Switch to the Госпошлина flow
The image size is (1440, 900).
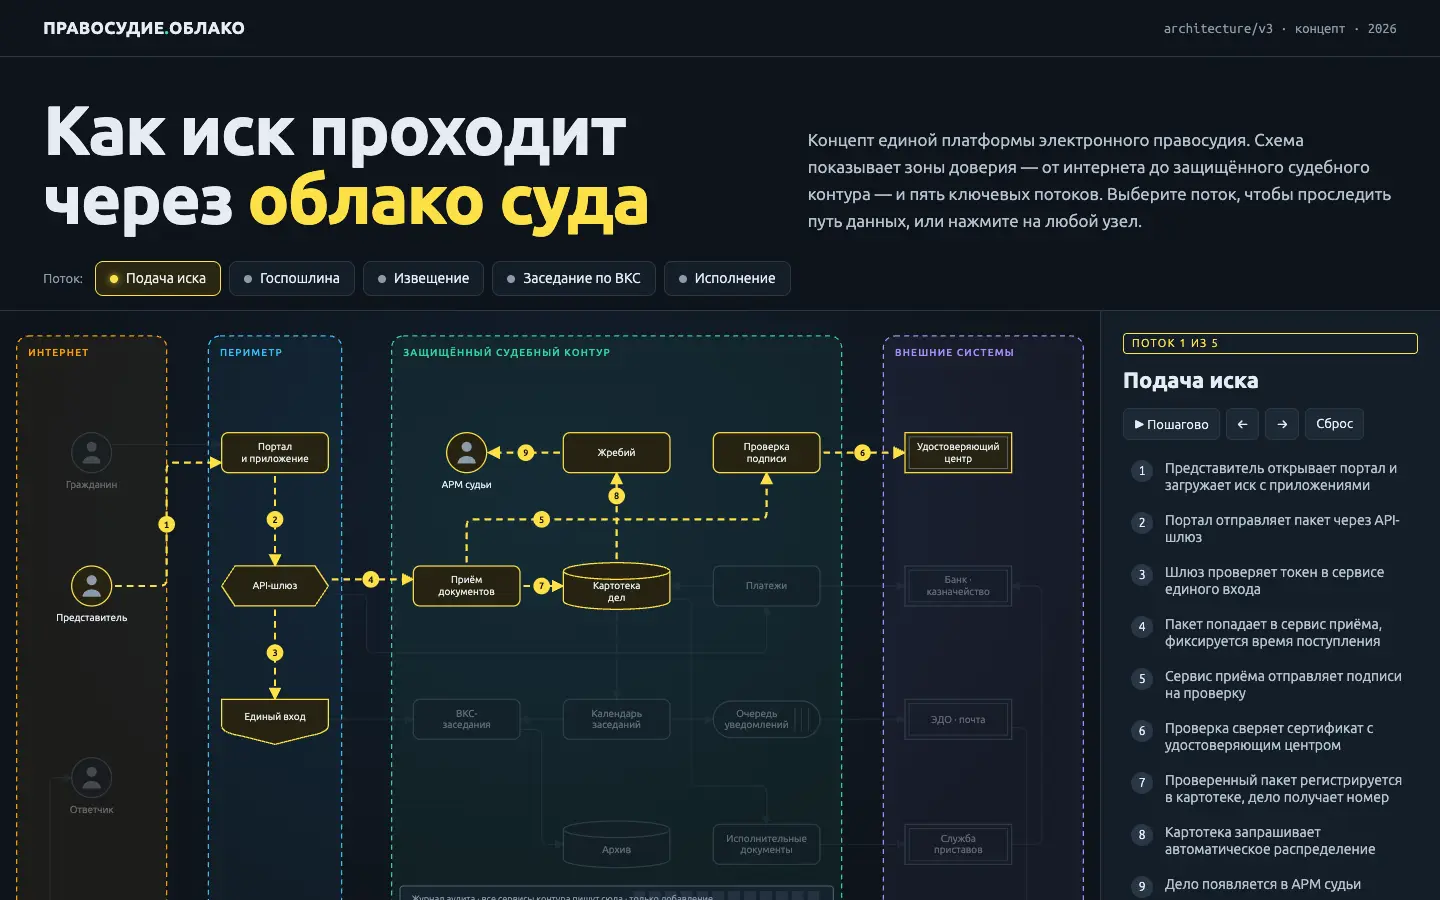point(292,278)
